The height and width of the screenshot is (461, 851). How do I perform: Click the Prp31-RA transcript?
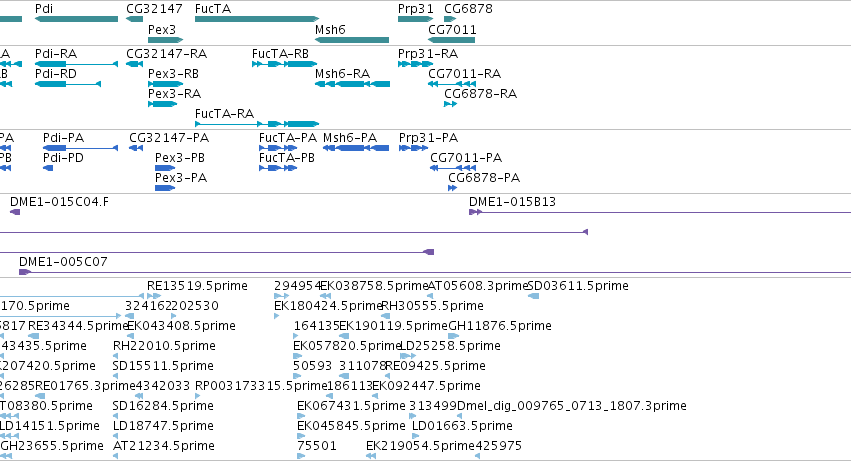415,64
